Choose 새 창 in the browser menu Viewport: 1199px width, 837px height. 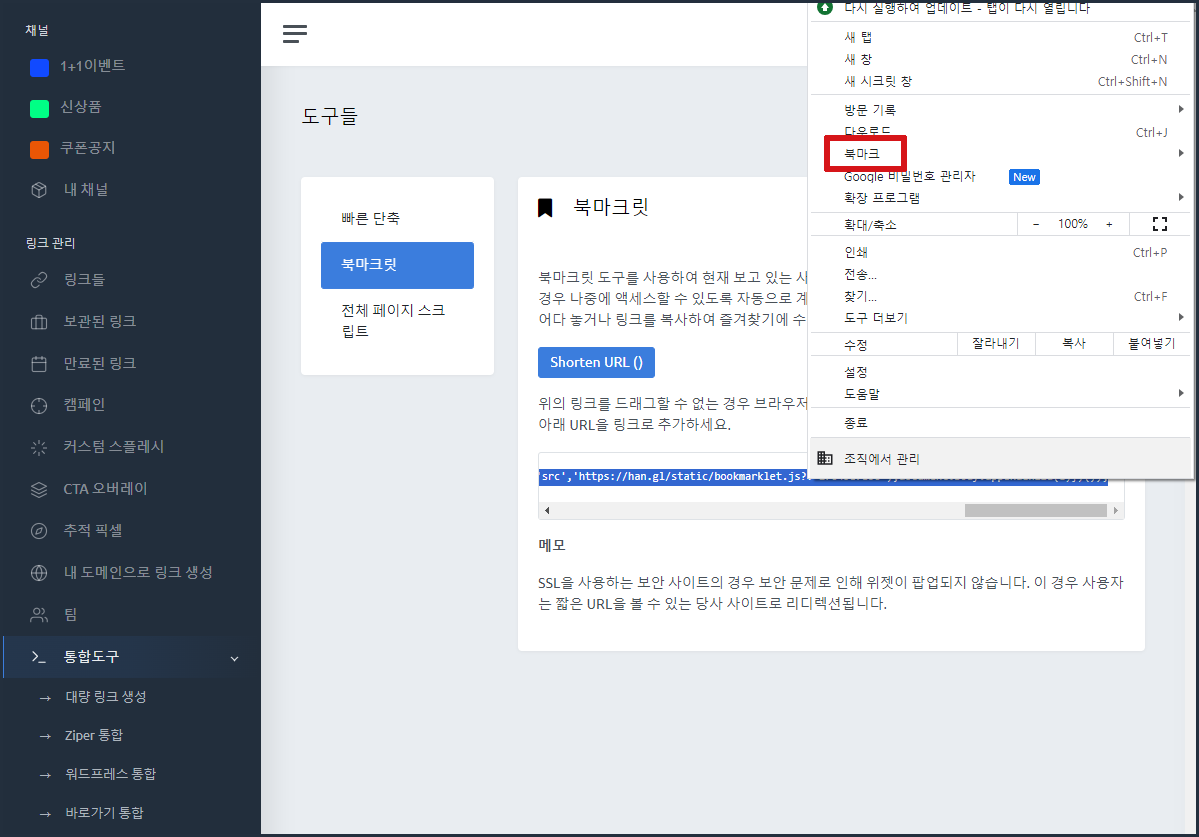[1001, 60]
